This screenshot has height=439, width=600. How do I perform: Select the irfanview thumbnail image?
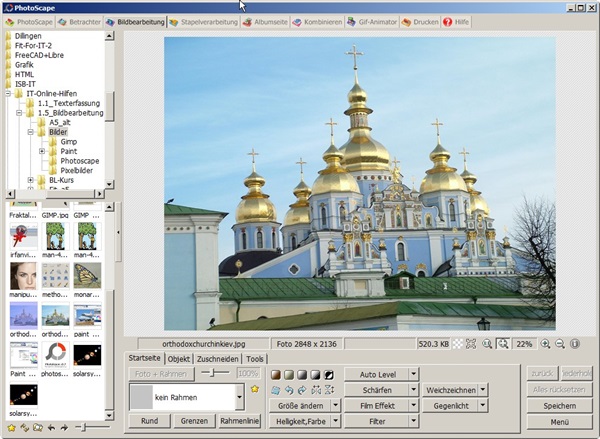24,238
